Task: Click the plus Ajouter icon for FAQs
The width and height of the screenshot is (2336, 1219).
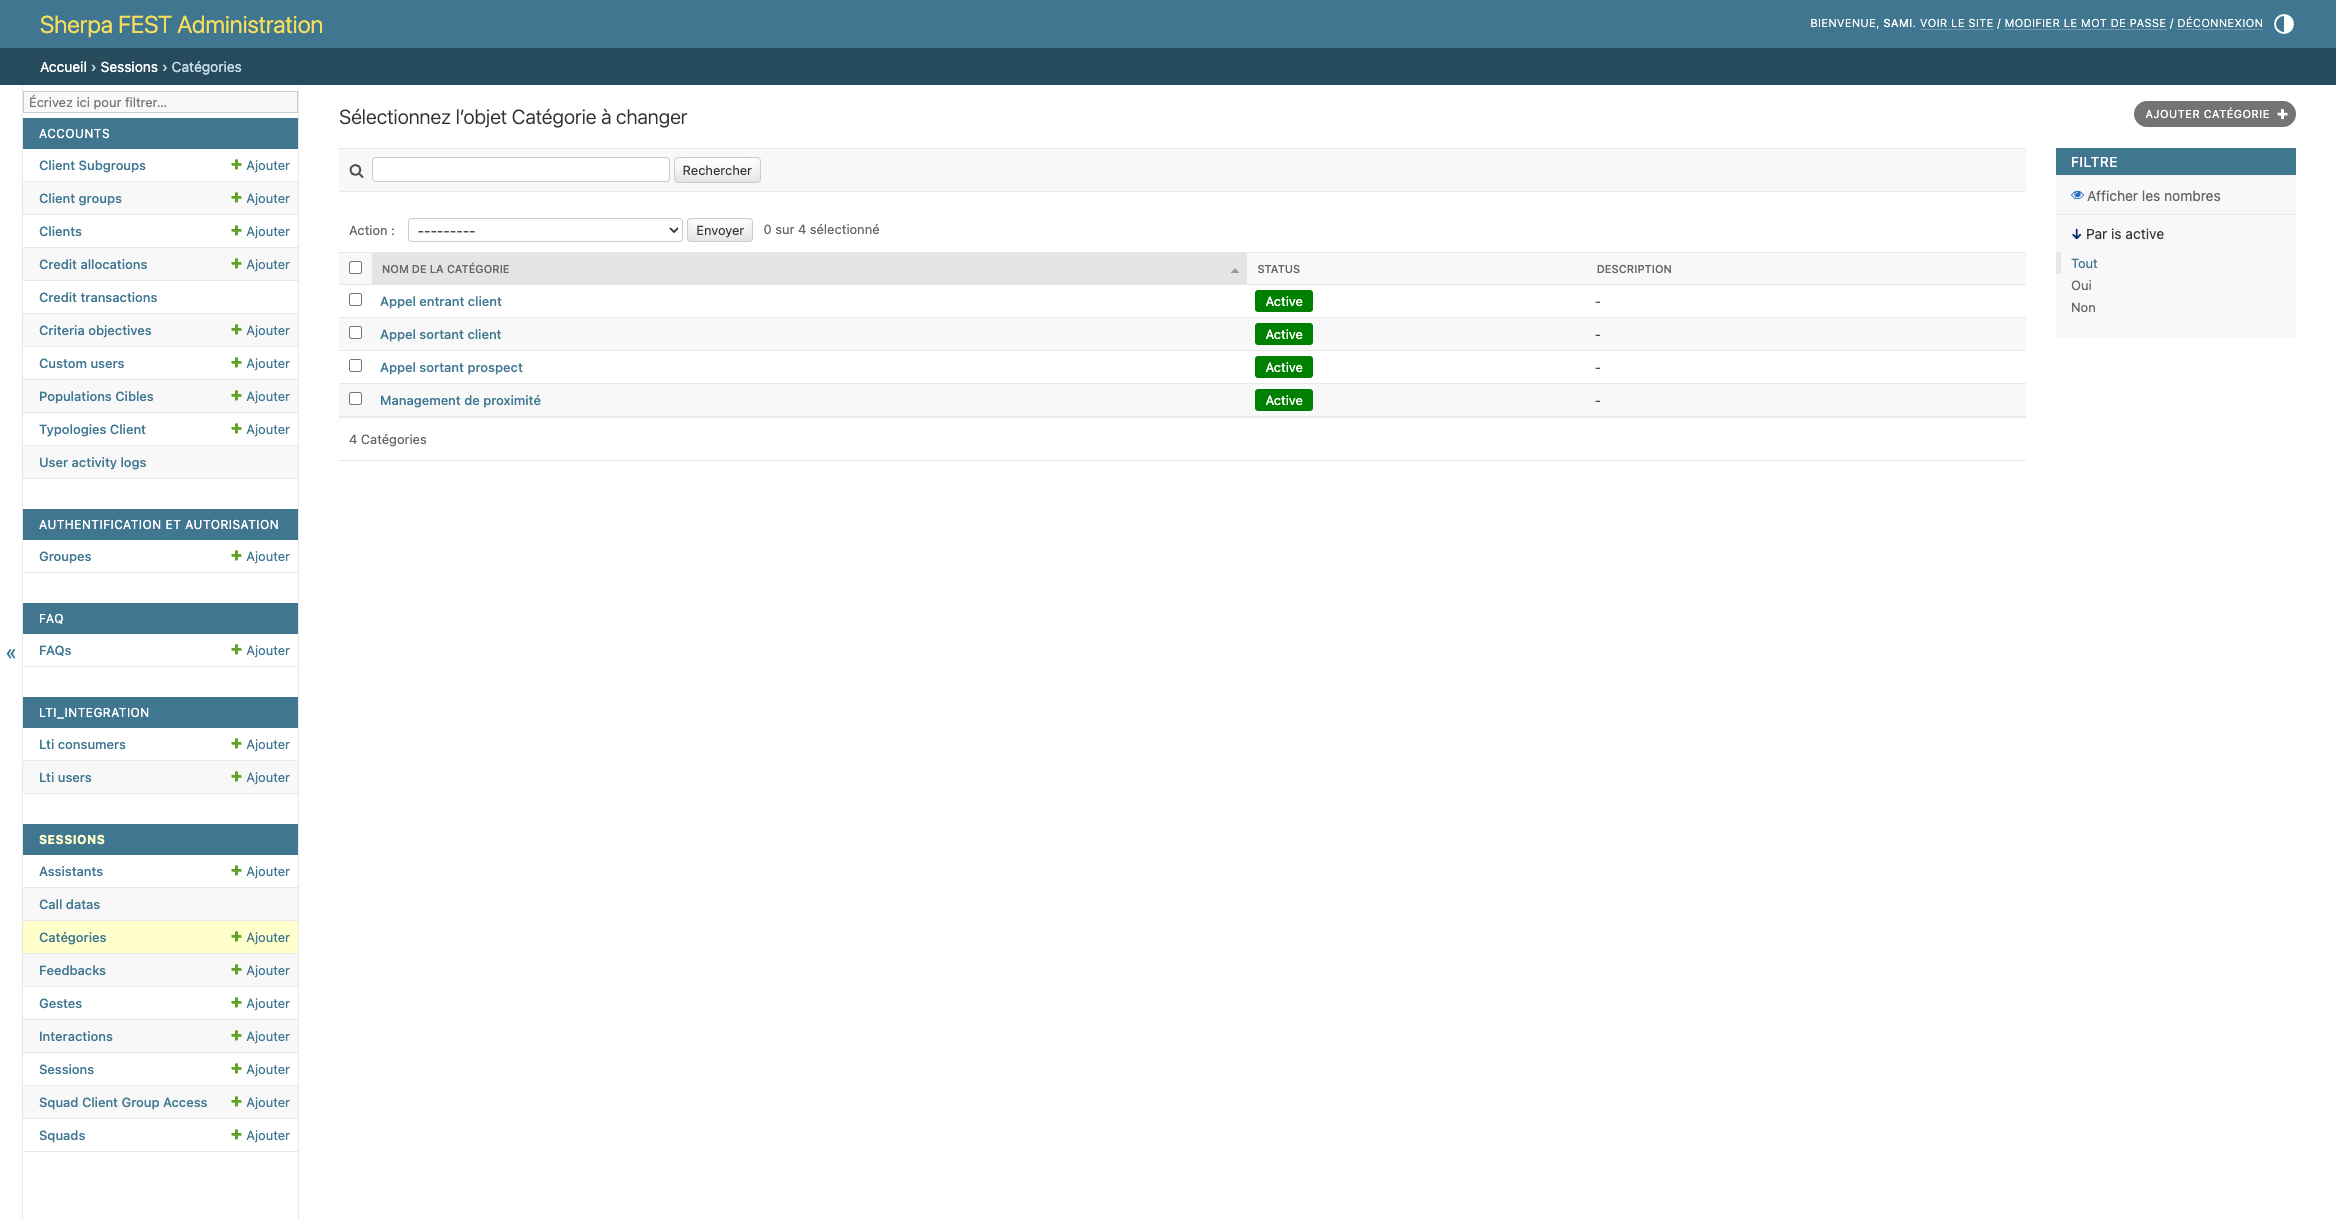Action: (x=237, y=650)
